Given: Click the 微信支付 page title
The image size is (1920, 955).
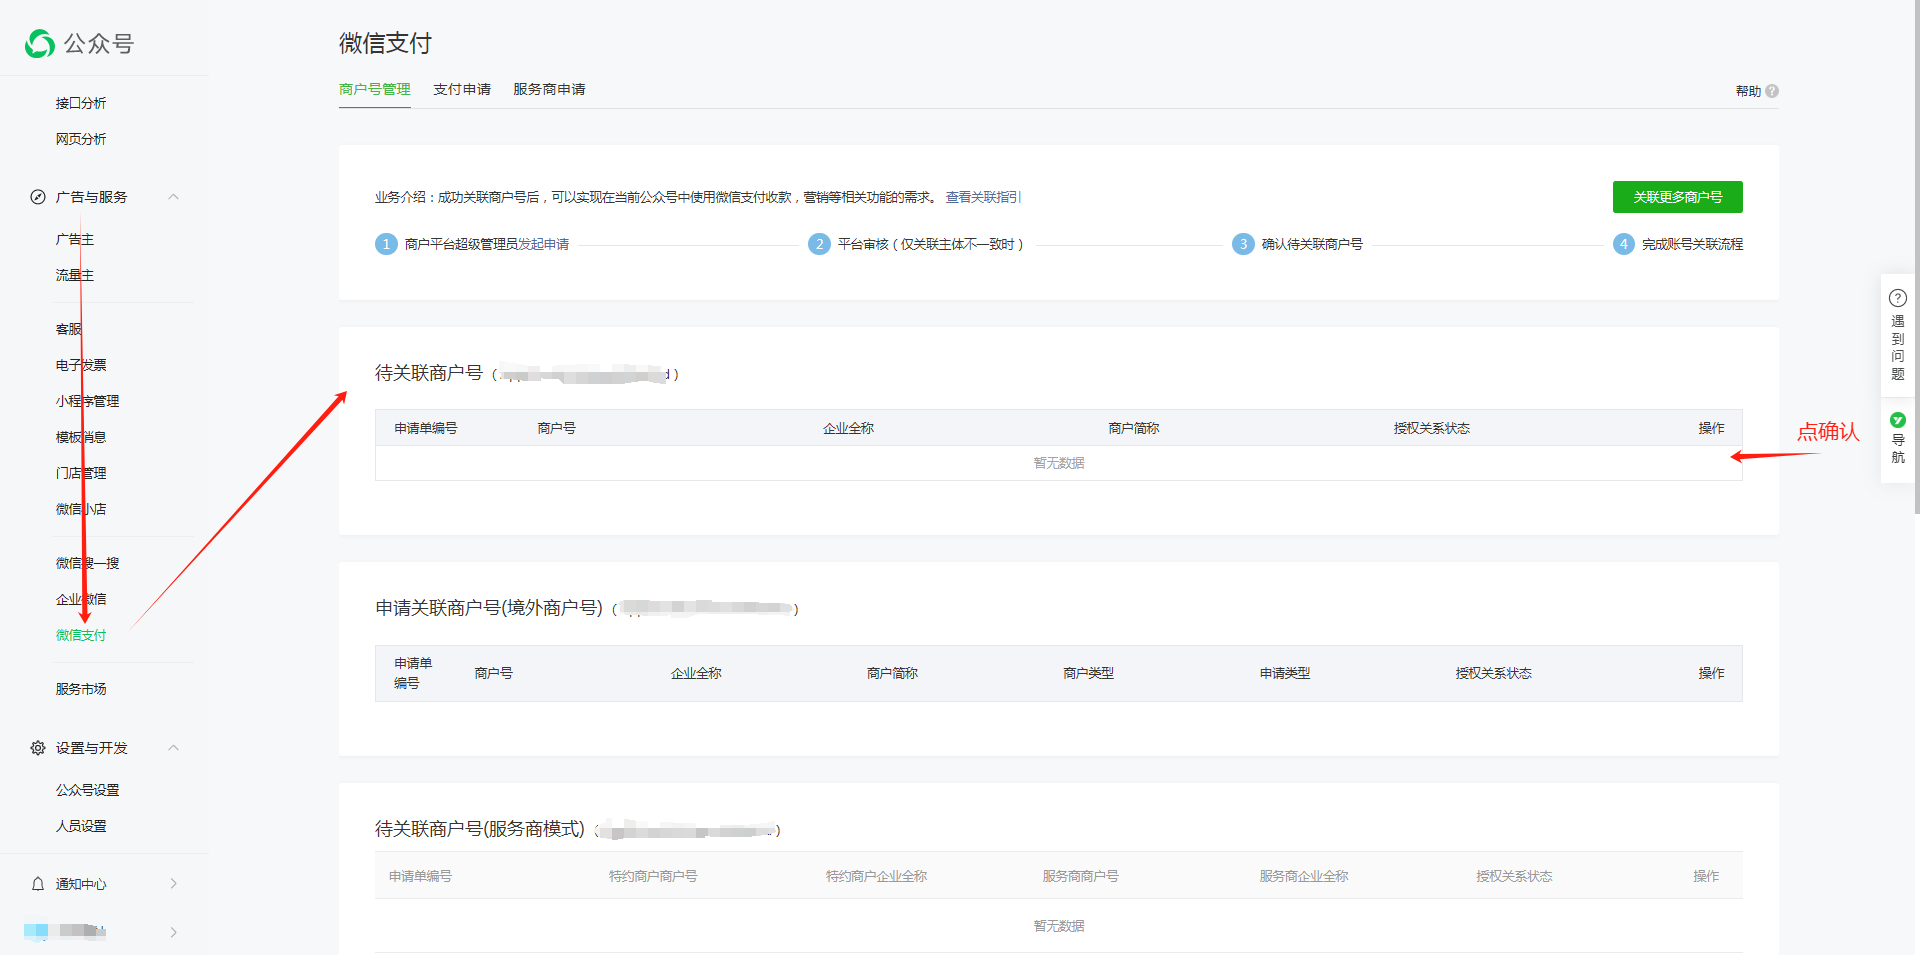Looking at the screenshot, I should pyautogui.click(x=385, y=43).
